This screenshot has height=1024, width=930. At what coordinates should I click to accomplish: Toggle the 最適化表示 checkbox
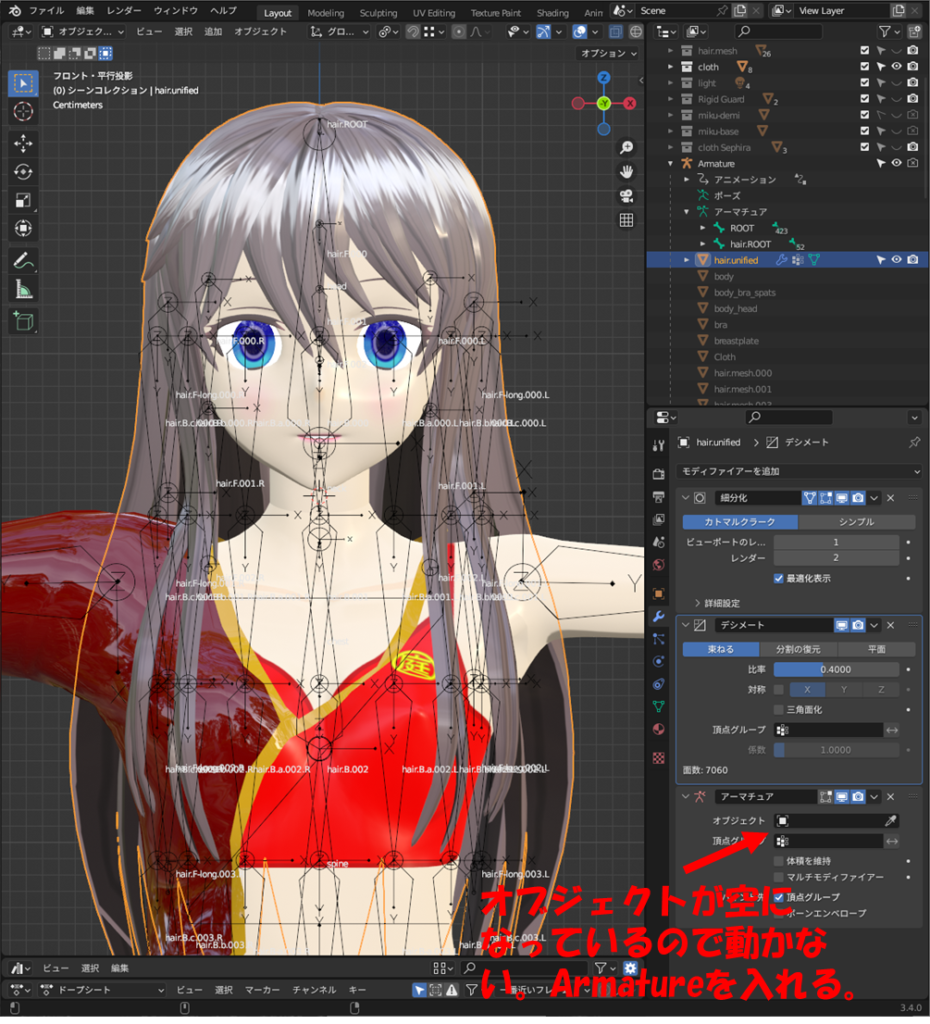[x=778, y=578]
